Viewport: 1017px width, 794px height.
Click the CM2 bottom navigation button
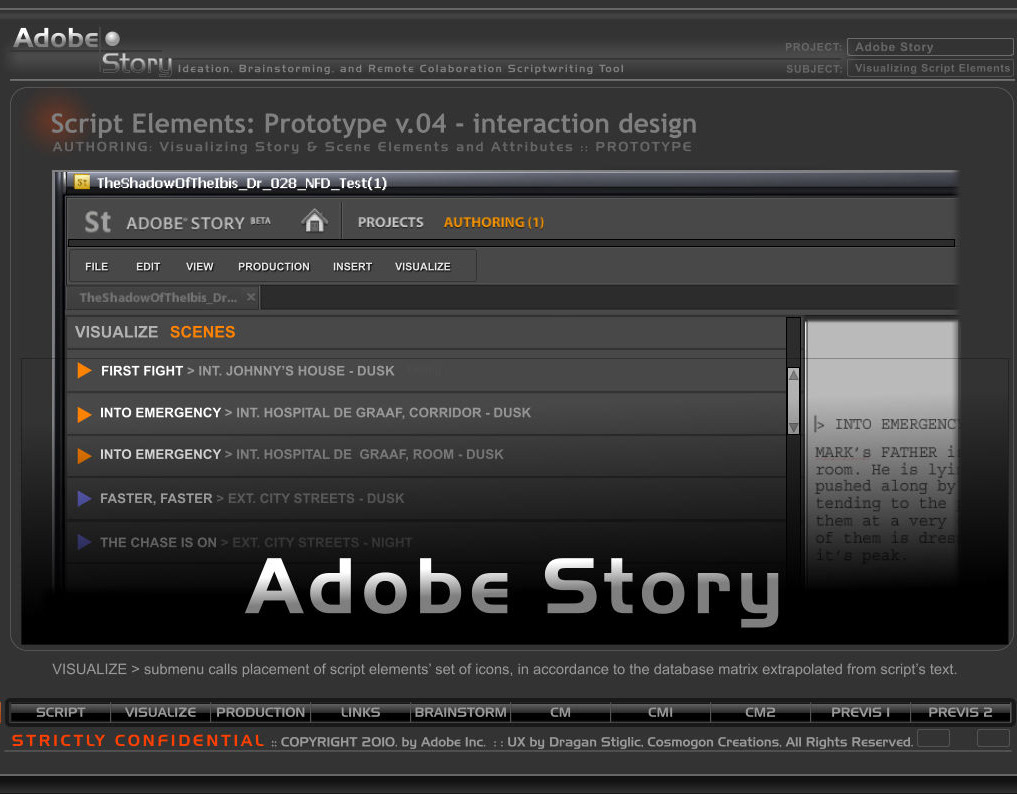click(760, 712)
